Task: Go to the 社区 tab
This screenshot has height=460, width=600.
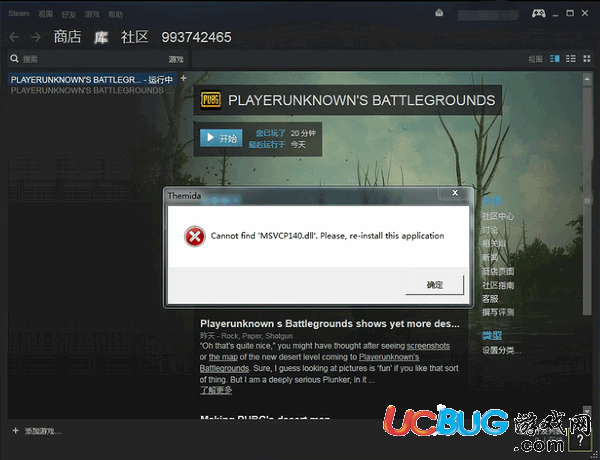Action: [134, 37]
